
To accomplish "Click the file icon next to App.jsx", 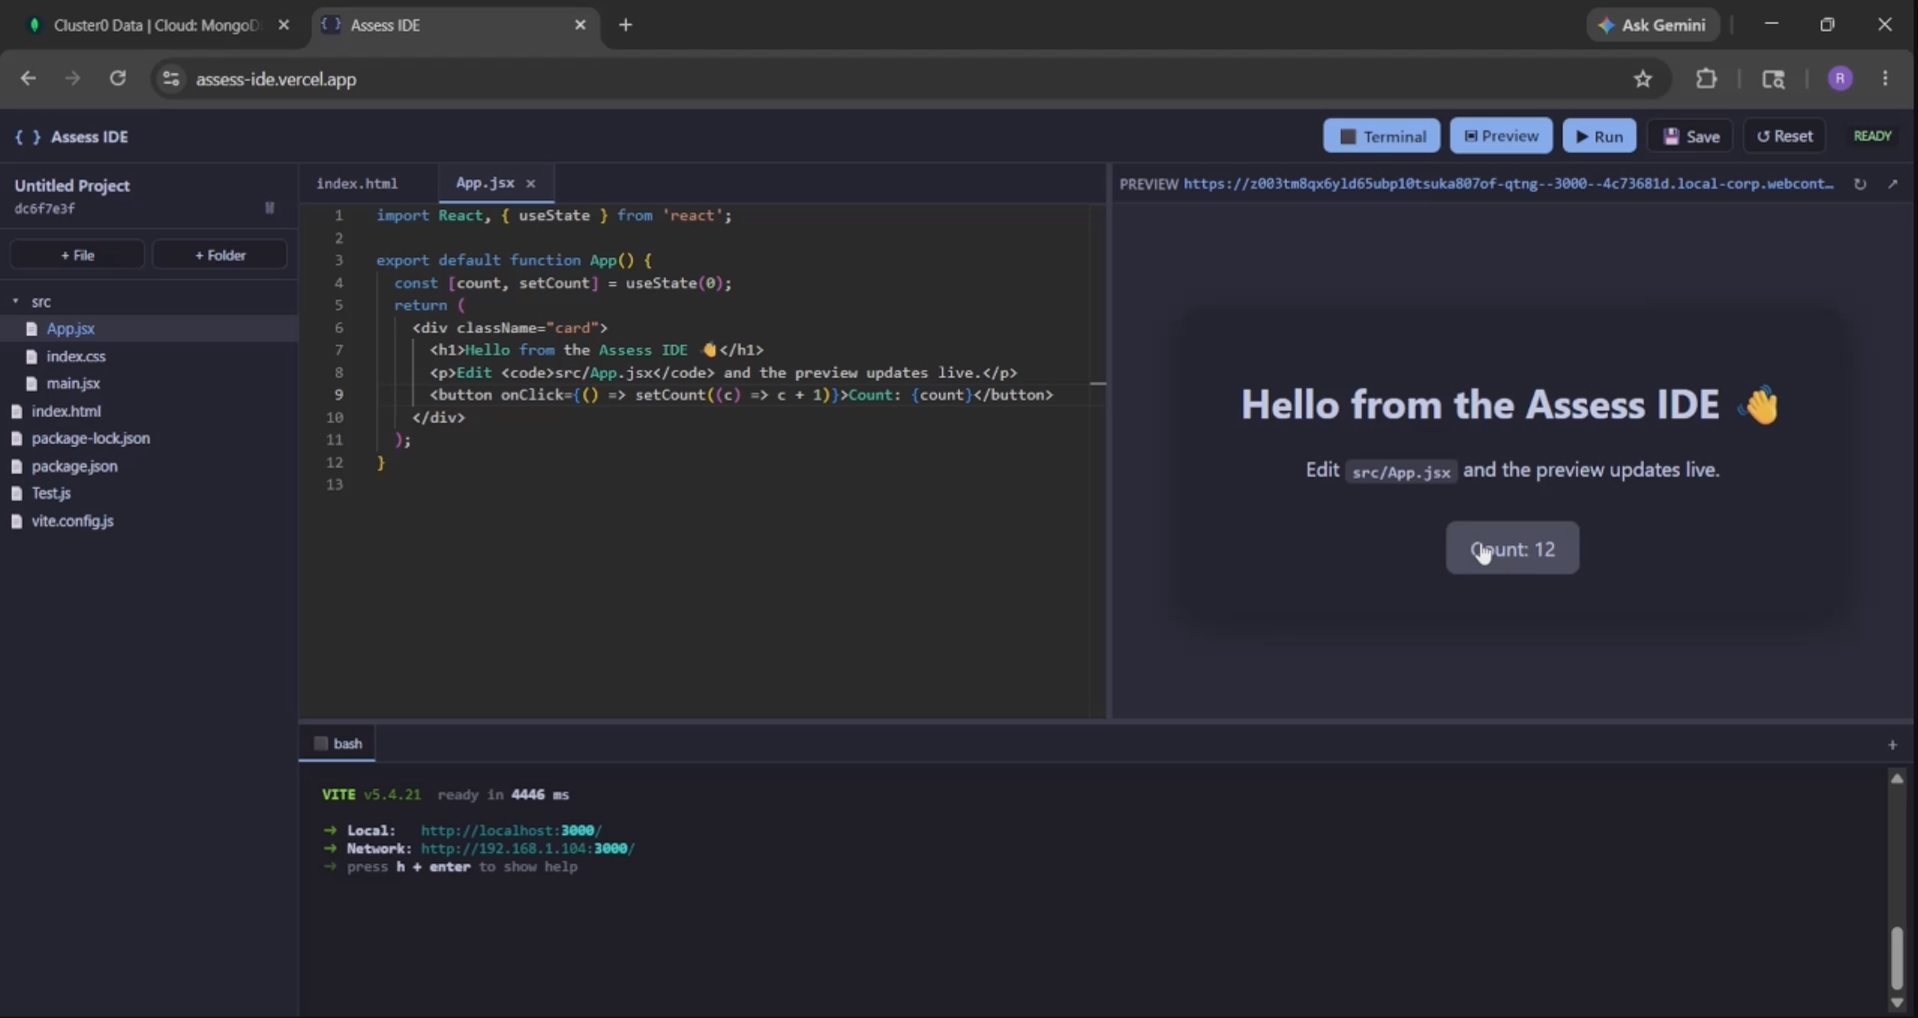I will [x=31, y=328].
